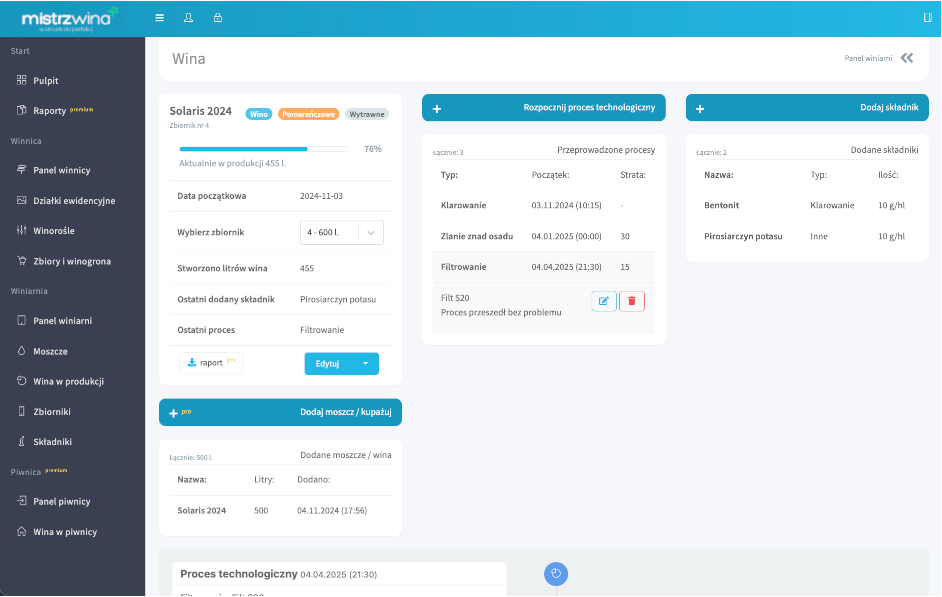
Task: Click the hamburger menu icon in top bar
Action: click(x=160, y=18)
